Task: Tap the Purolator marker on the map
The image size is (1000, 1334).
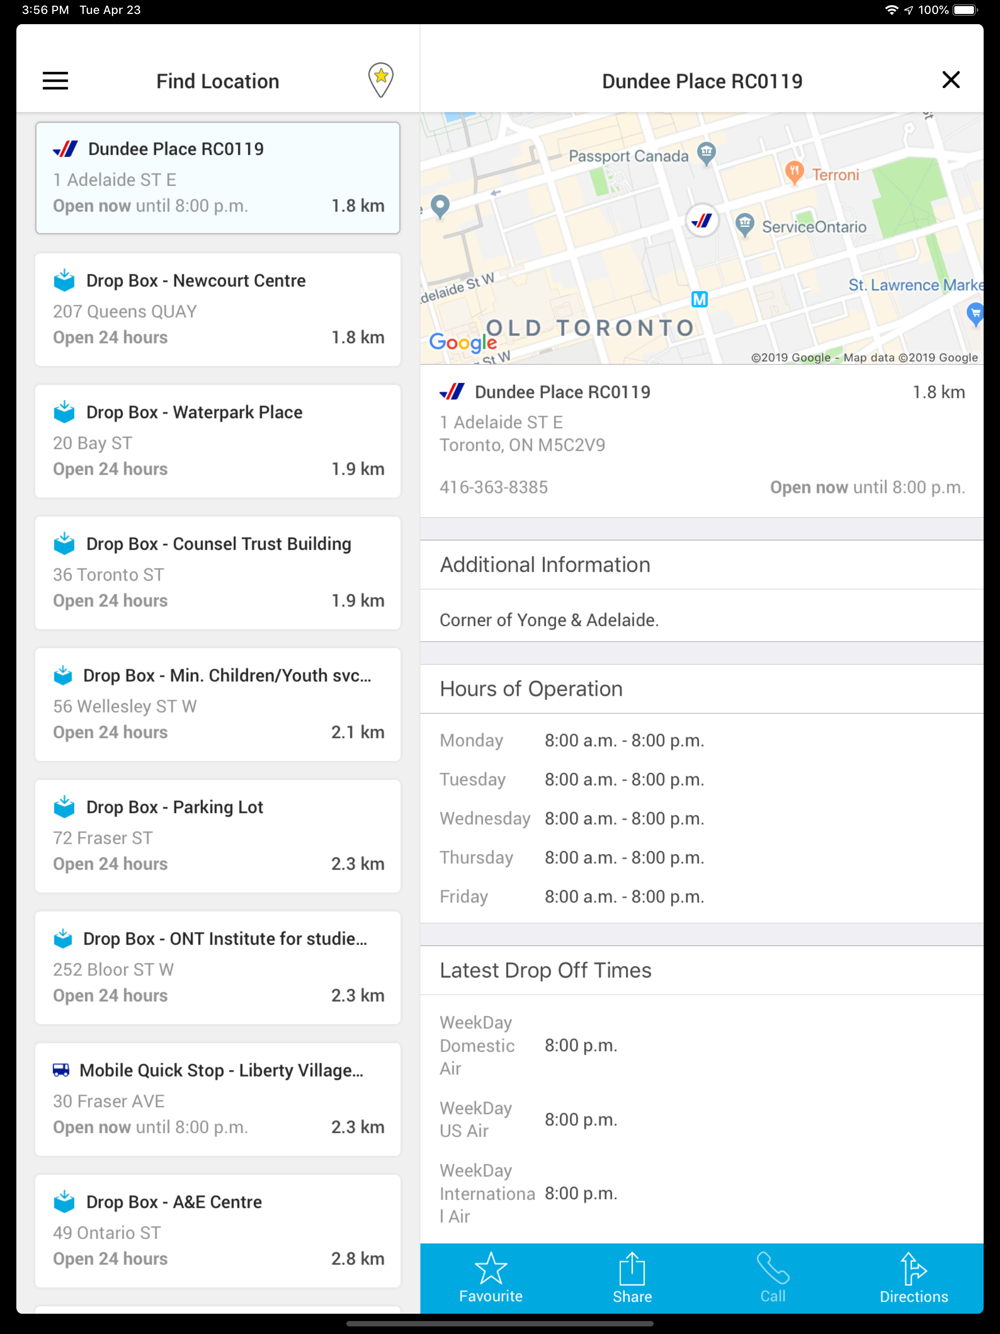Action: (702, 221)
